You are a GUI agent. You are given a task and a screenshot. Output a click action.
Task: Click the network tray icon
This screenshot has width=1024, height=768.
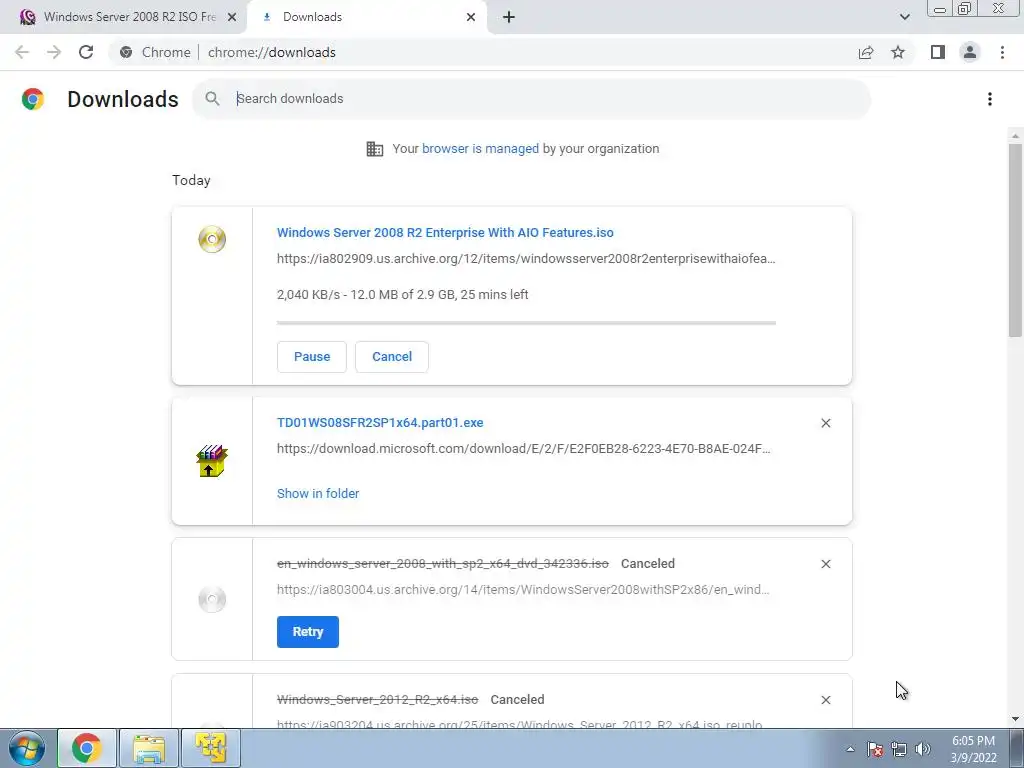click(x=899, y=749)
